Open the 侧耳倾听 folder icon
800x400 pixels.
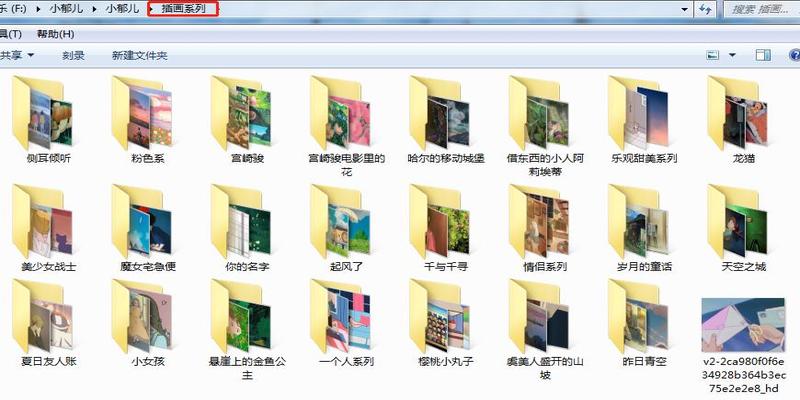[x=42, y=113]
